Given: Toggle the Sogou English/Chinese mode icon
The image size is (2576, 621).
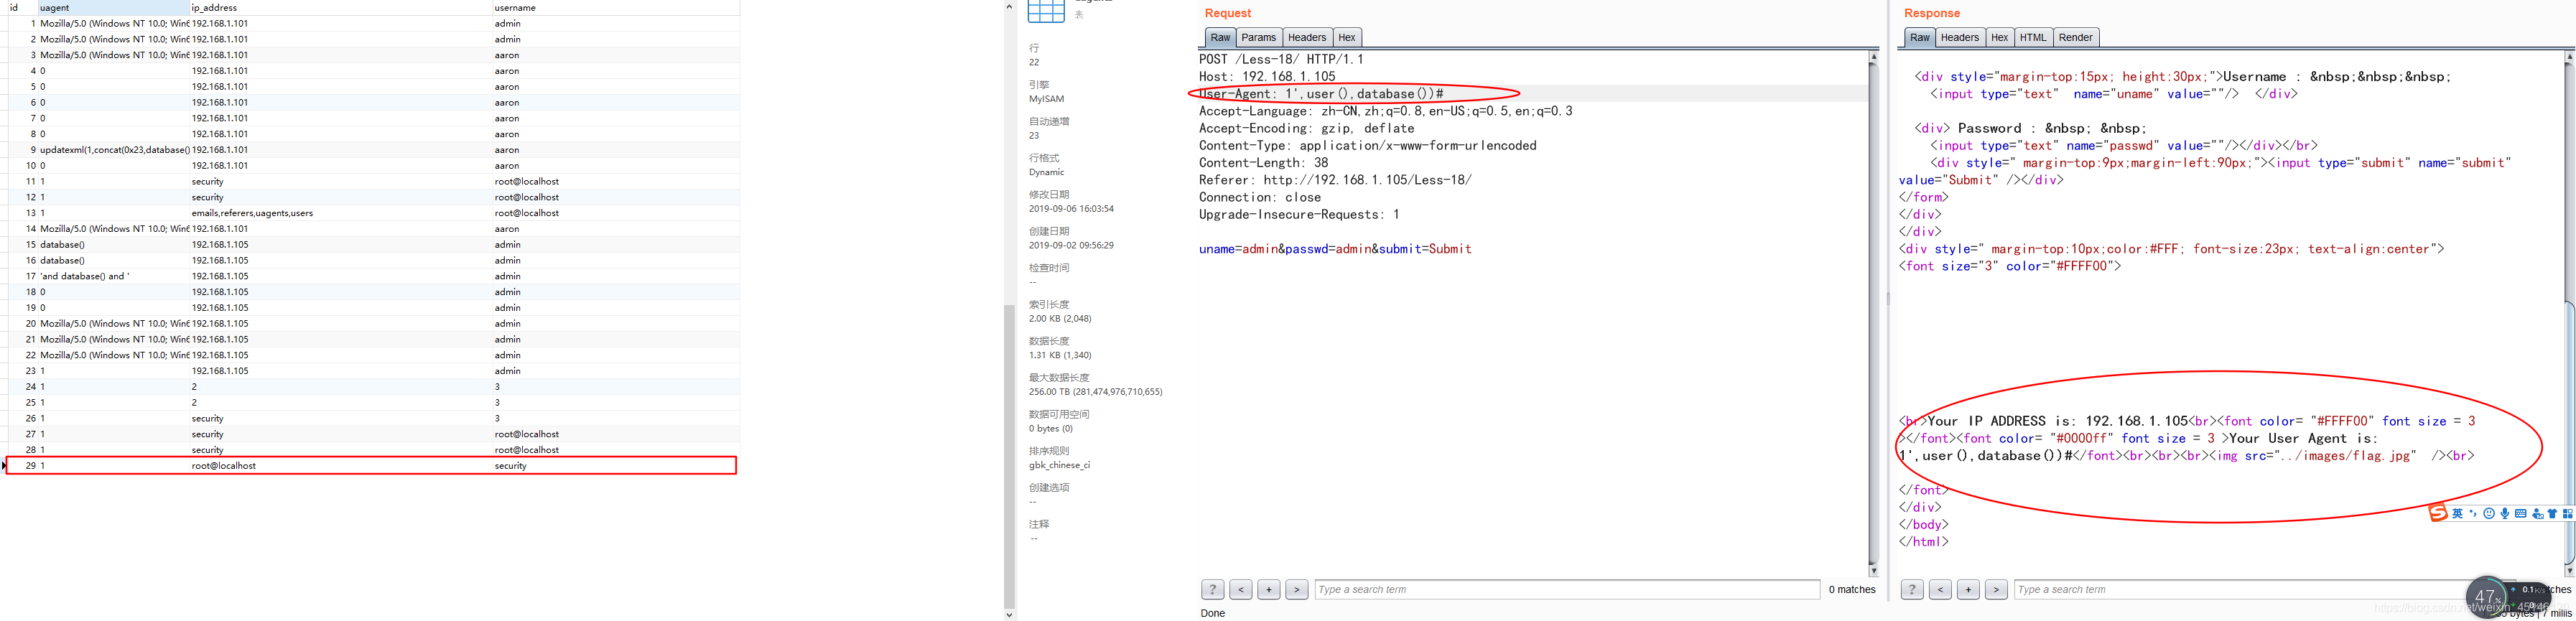Looking at the screenshot, I should pyautogui.click(x=2457, y=514).
